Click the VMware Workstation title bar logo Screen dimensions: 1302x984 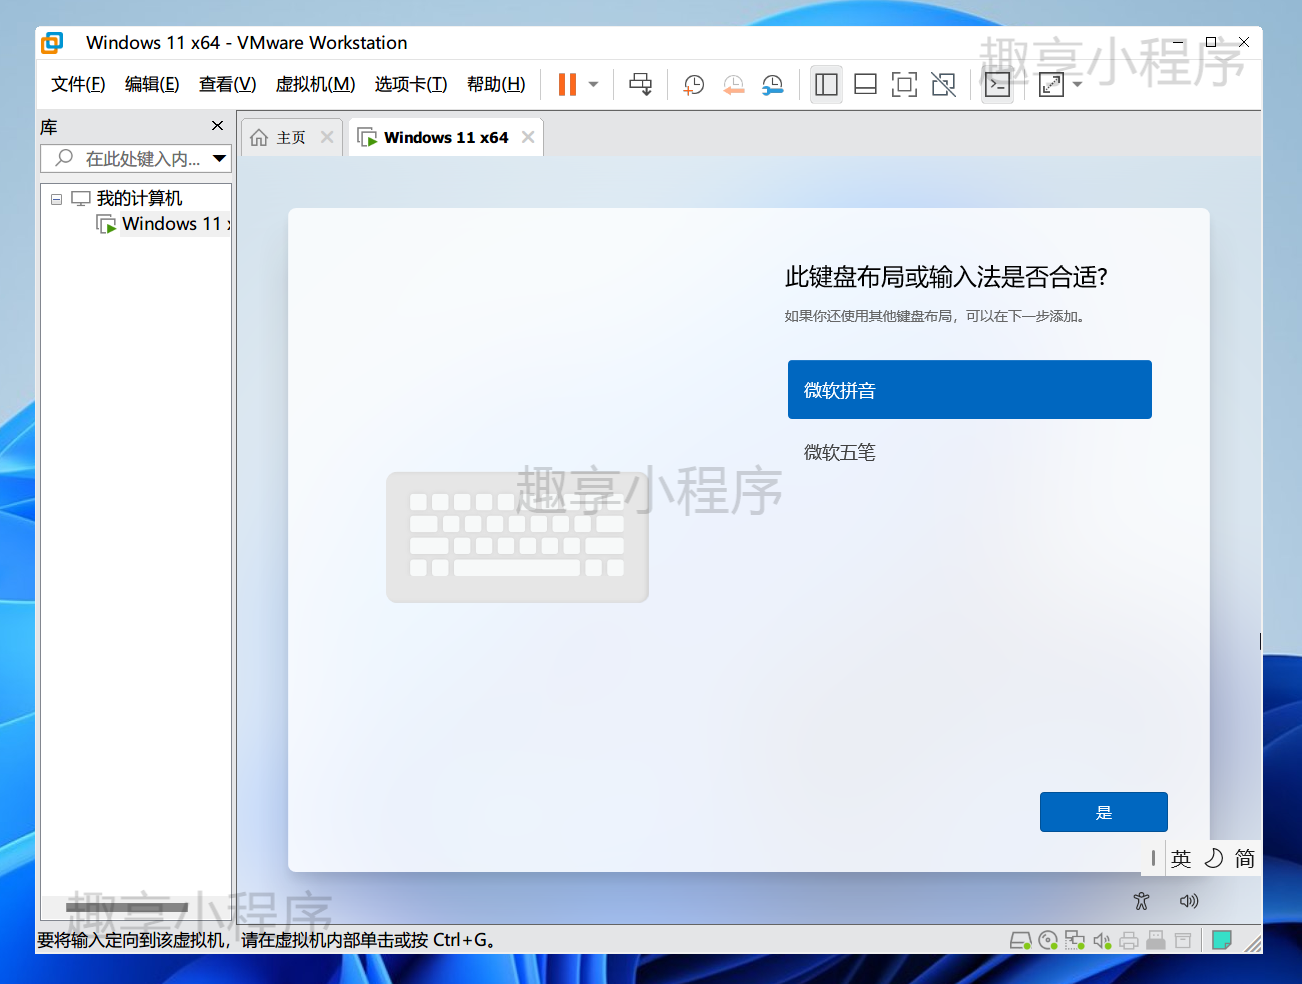click(x=52, y=42)
